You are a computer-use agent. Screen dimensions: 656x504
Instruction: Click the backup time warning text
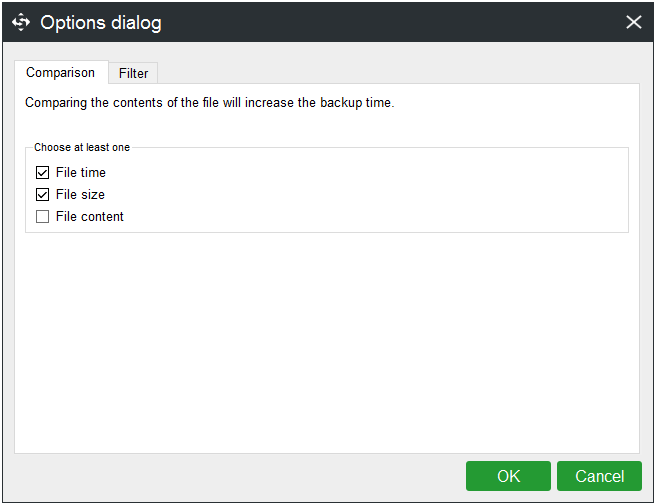point(210,102)
